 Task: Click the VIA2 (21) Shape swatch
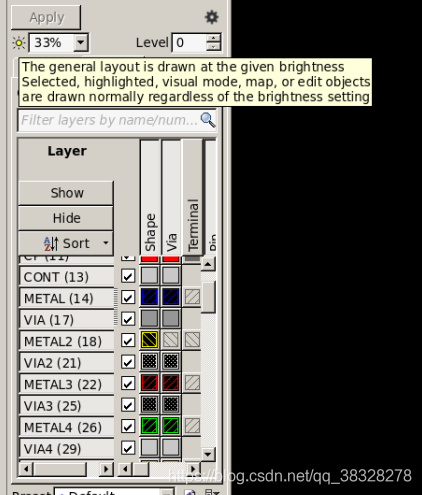pyautogui.click(x=149, y=361)
